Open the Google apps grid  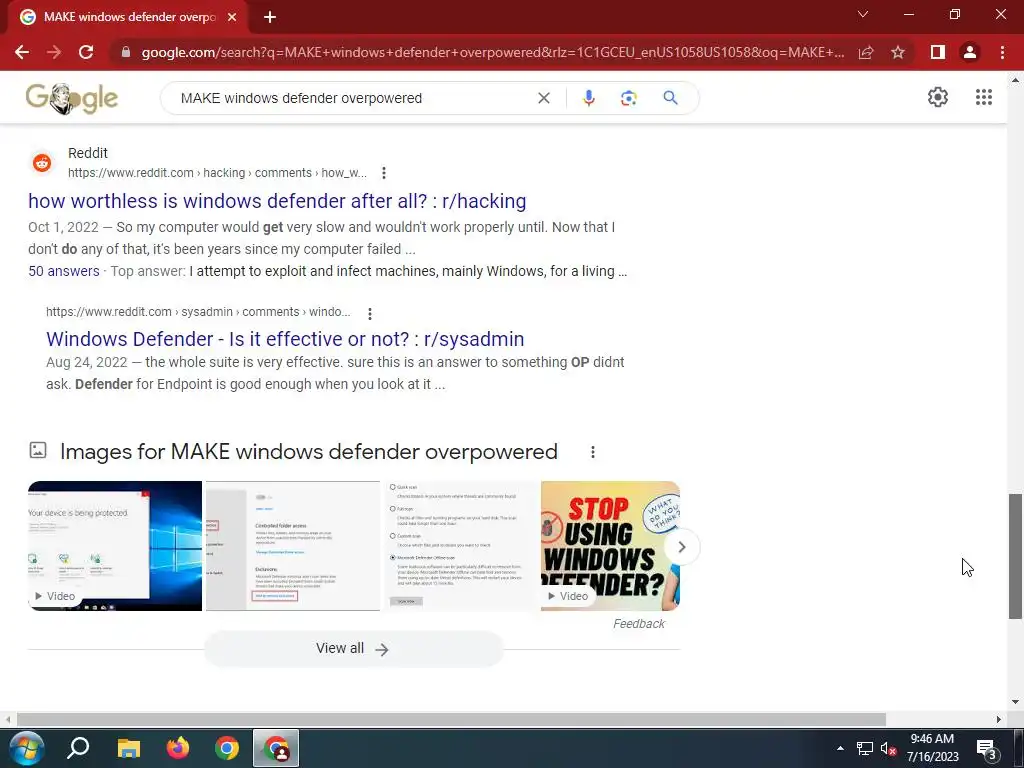pyautogui.click(x=984, y=97)
